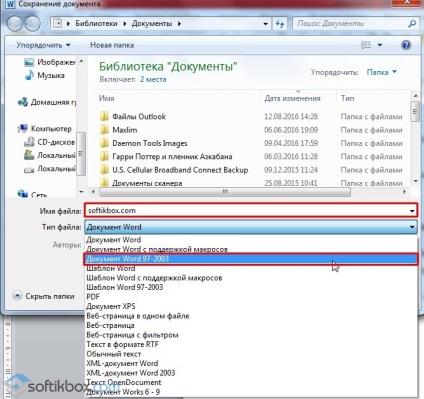Screen dimensions: 424x399
Task: Sort by the Имя column header
Action: pyautogui.click(x=107, y=98)
